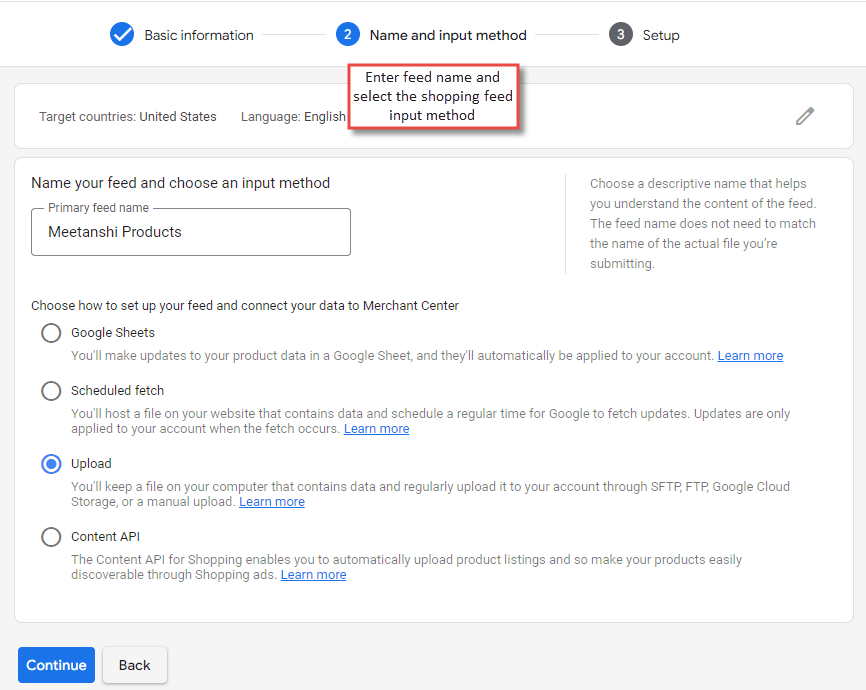Click the Language: English setting text

[293, 117]
